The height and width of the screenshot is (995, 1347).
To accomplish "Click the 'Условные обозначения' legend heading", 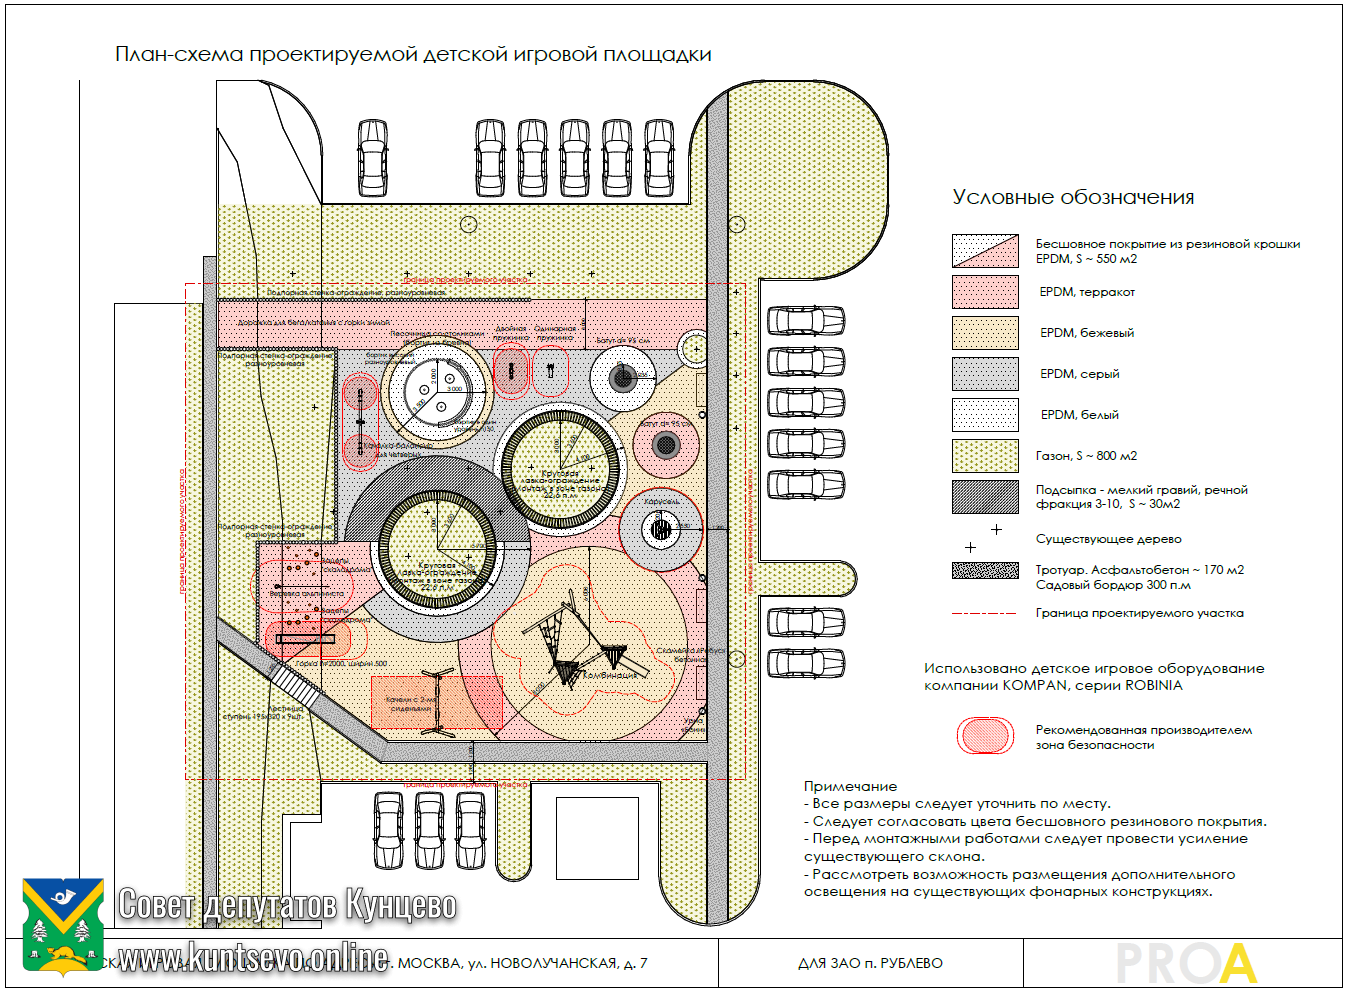I will pos(1073,197).
